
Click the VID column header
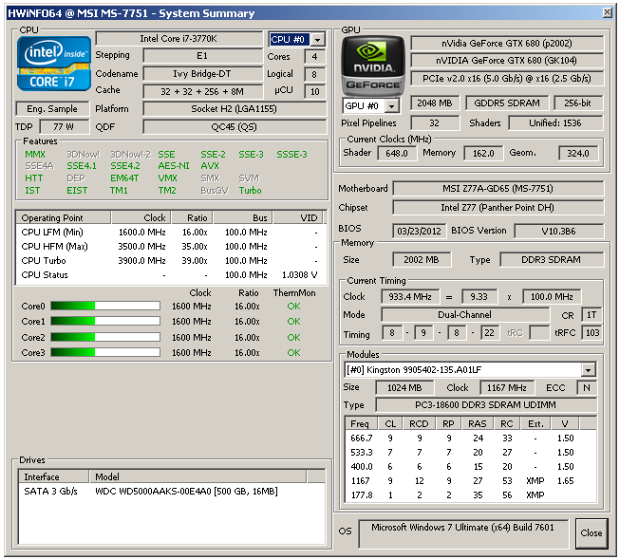pos(298,218)
